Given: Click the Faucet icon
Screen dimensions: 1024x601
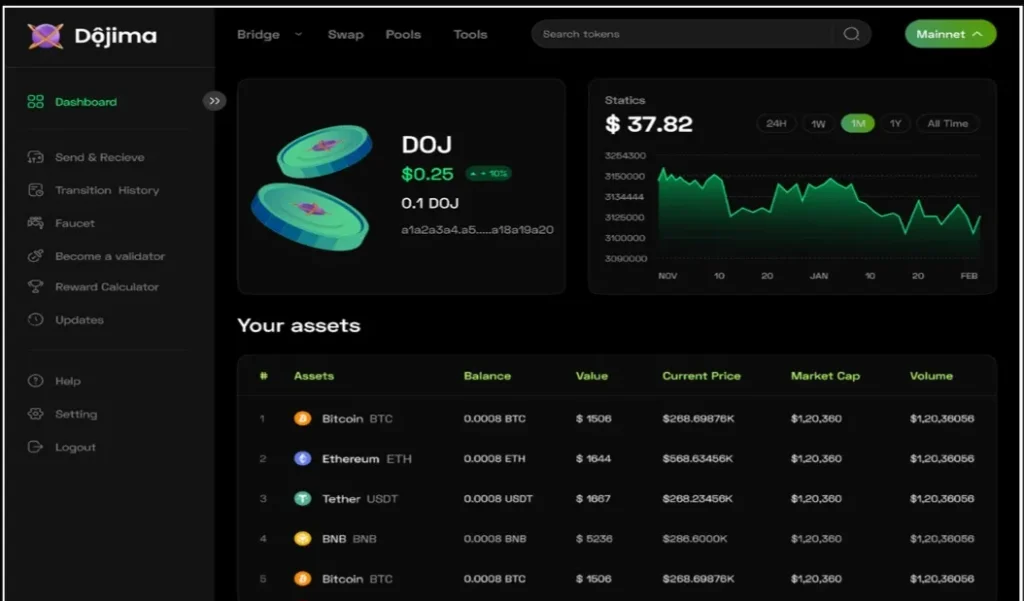Looking at the screenshot, I should tap(35, 223).
